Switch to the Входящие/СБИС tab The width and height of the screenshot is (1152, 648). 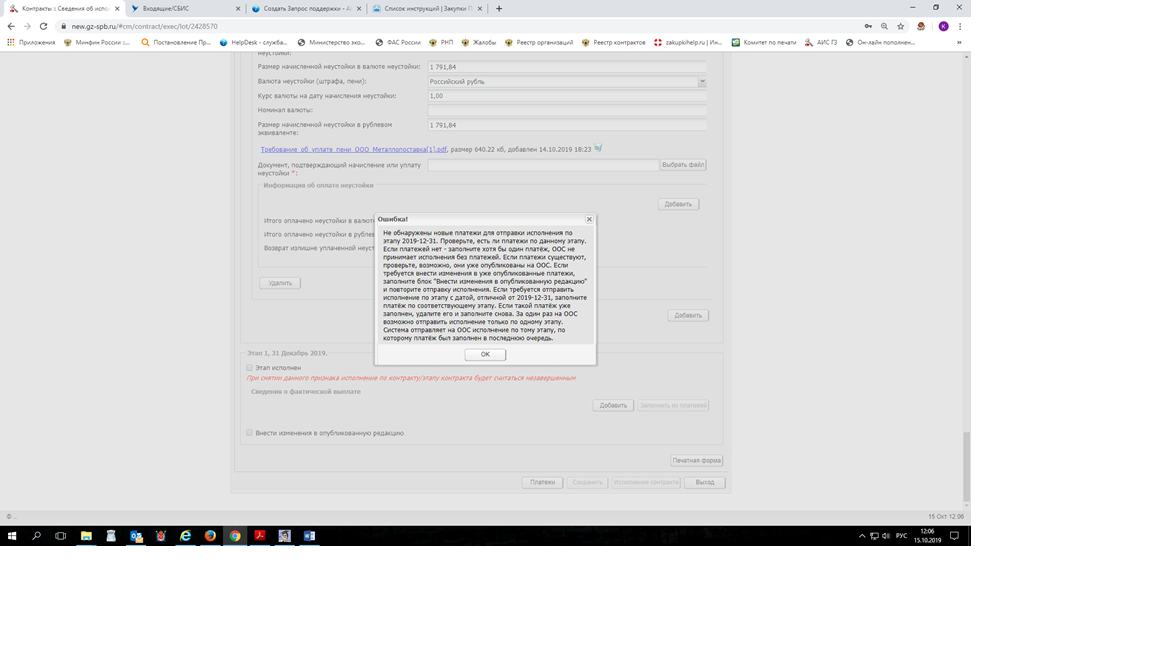tap(184, 9)
